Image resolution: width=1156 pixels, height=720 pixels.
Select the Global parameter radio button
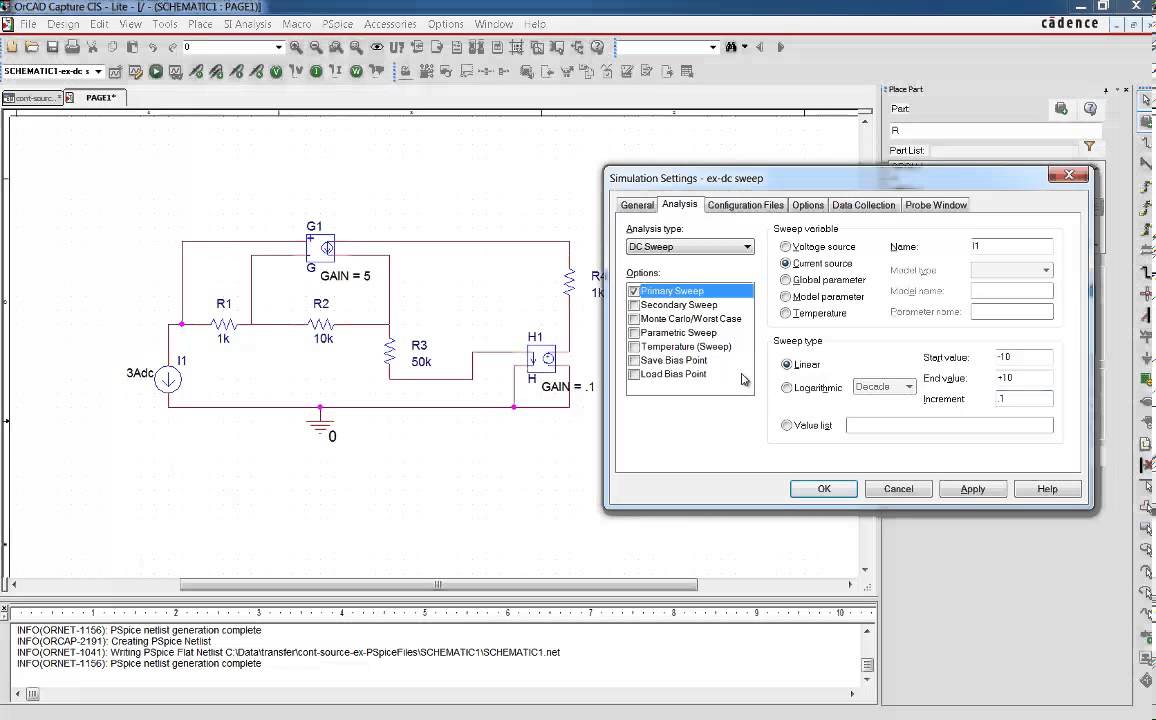click(x=785, y=280)
